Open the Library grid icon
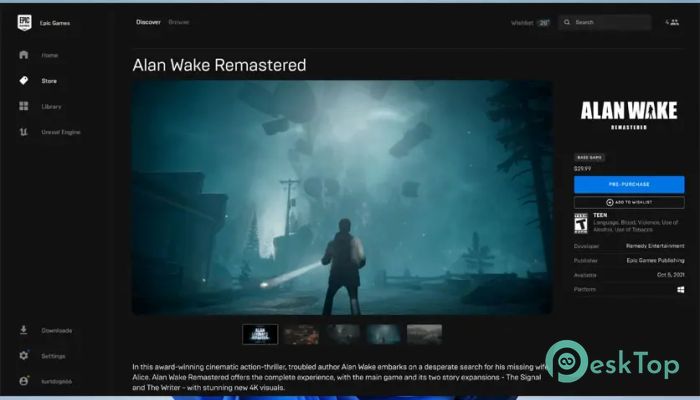Viewport: 700px width, 400px height. 24,106
